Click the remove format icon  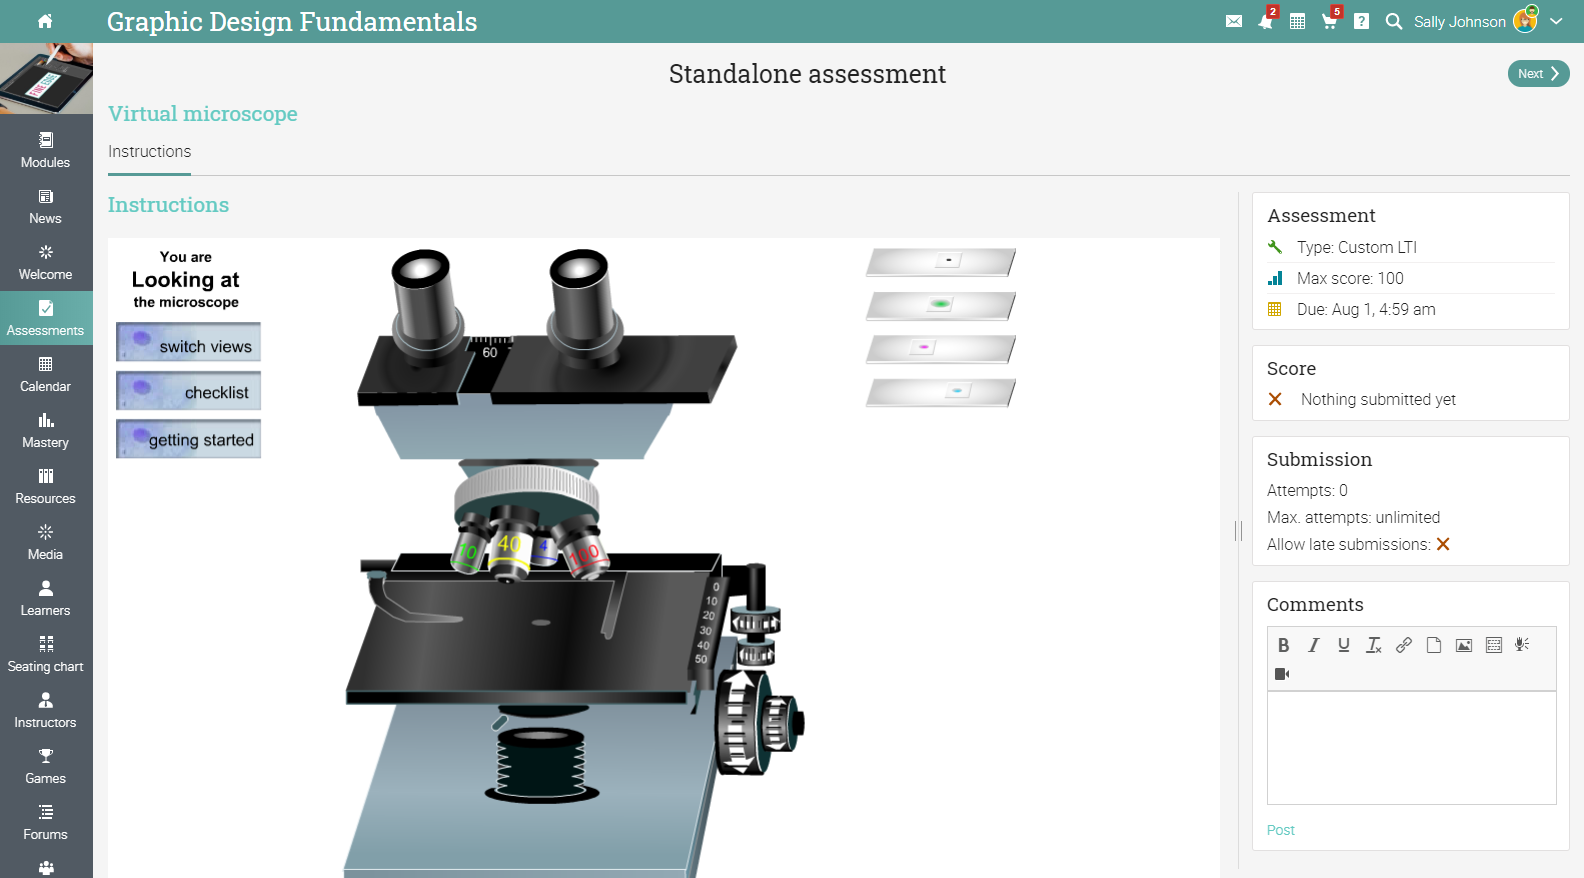[x=1374, y=645]
